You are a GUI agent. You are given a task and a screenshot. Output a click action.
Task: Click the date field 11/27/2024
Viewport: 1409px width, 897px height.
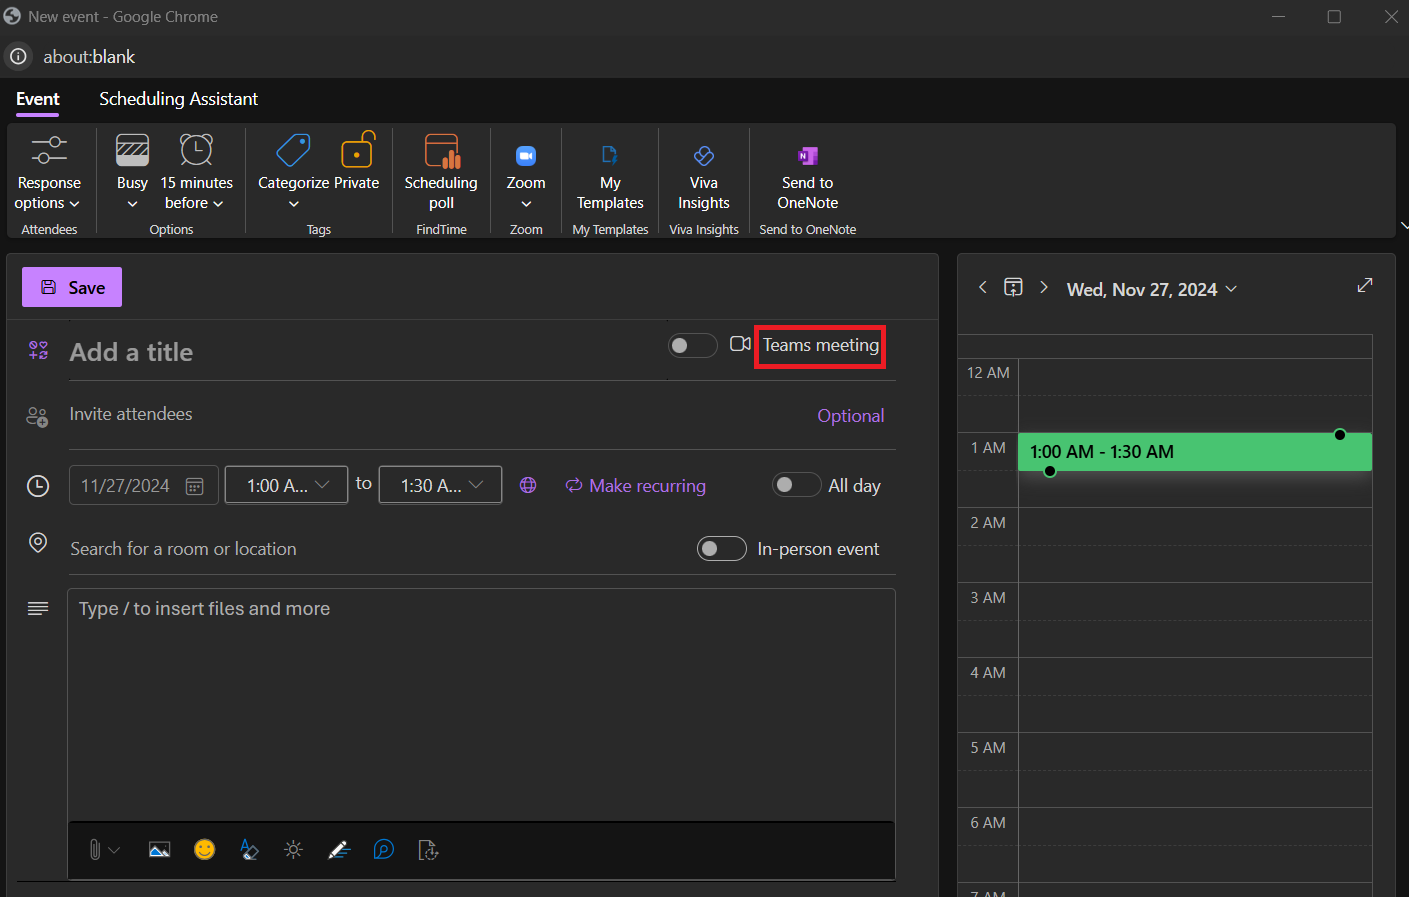point(143,486)
